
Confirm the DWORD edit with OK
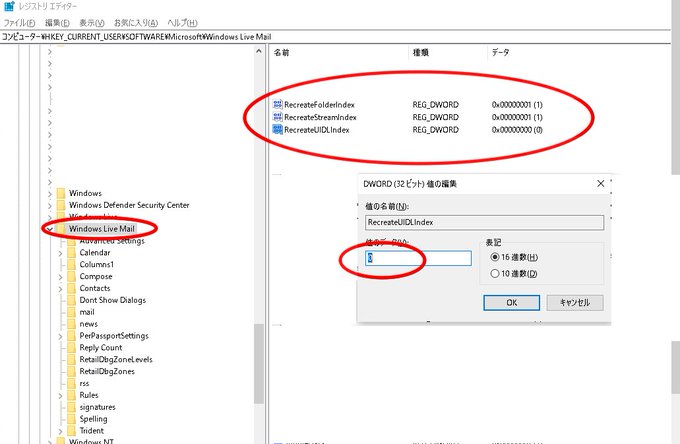pos(512,303)
